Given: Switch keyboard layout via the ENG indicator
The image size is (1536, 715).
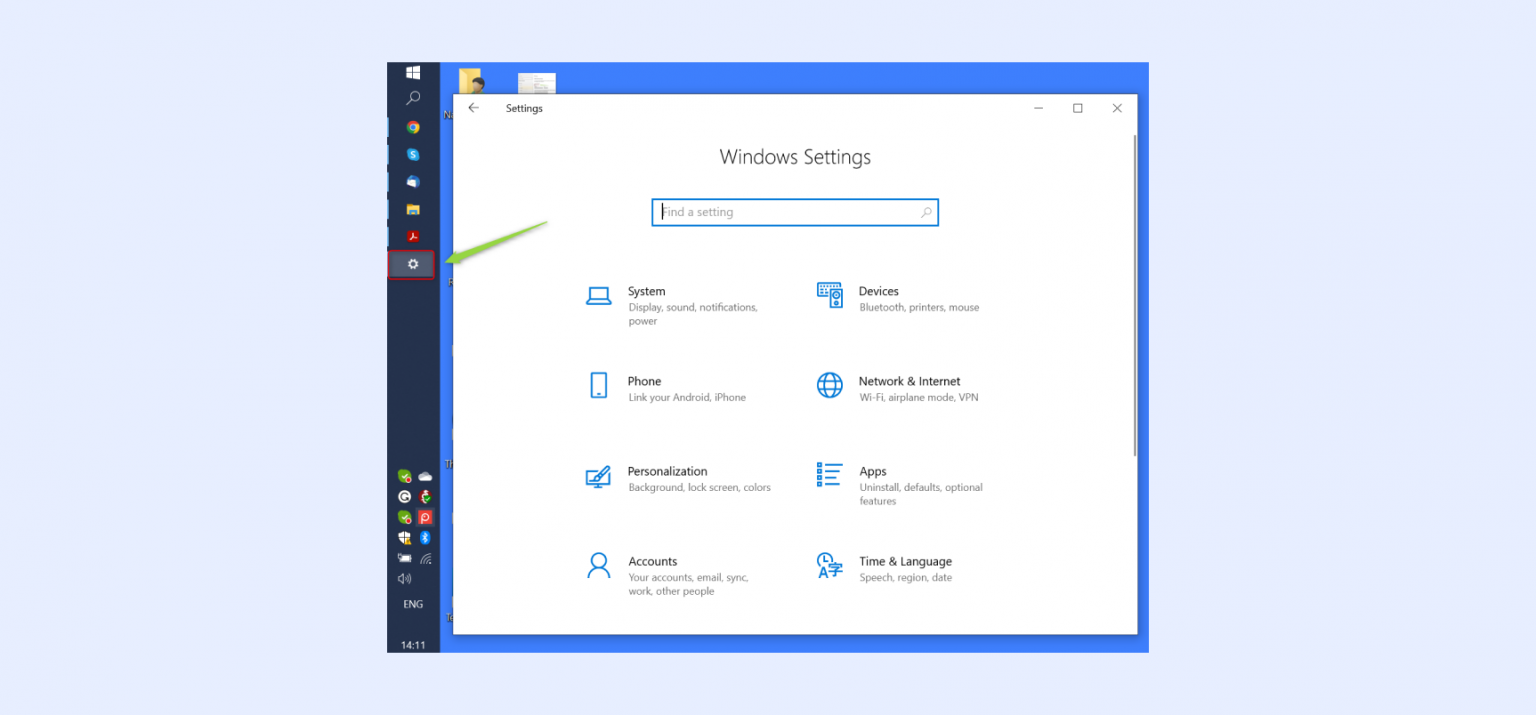Looking at the screenshot, I should point(413,603).
